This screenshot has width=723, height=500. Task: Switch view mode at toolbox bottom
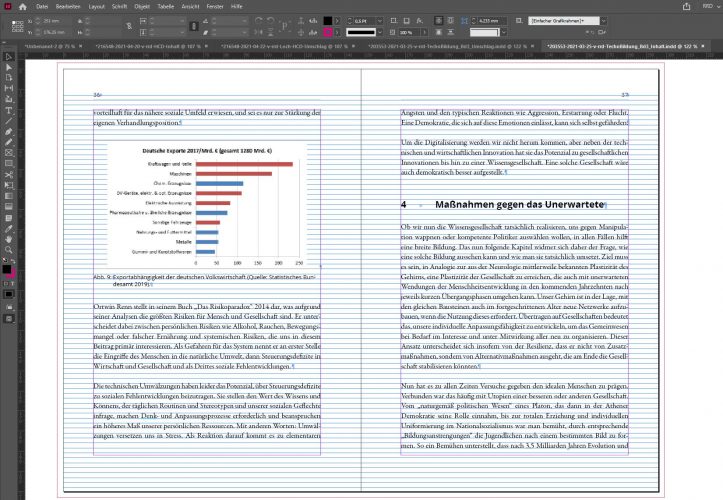(9, 319)
